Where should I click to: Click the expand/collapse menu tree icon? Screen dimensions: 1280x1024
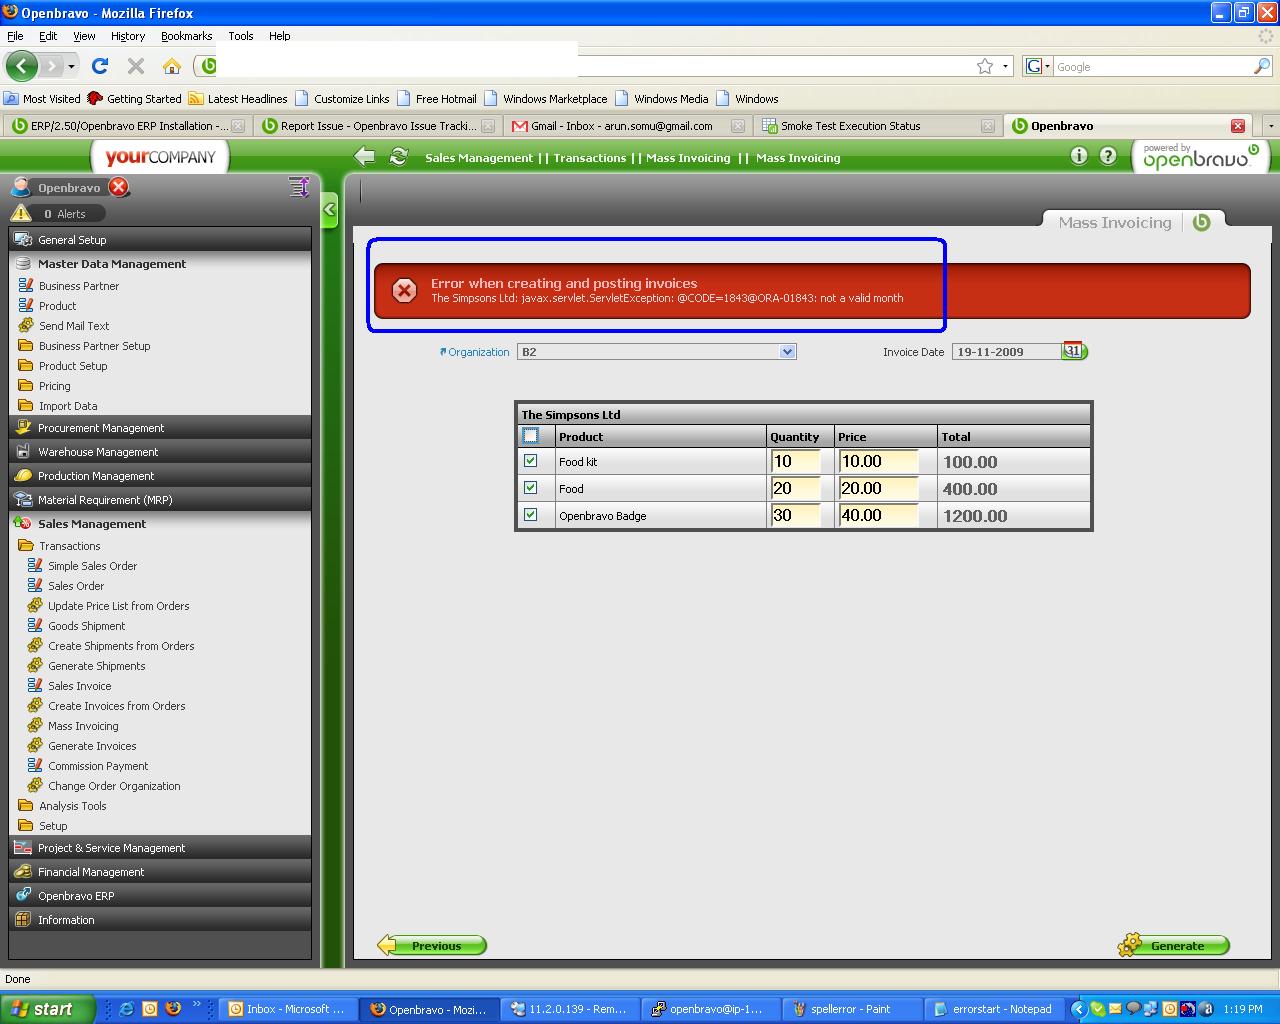(298, 187)
